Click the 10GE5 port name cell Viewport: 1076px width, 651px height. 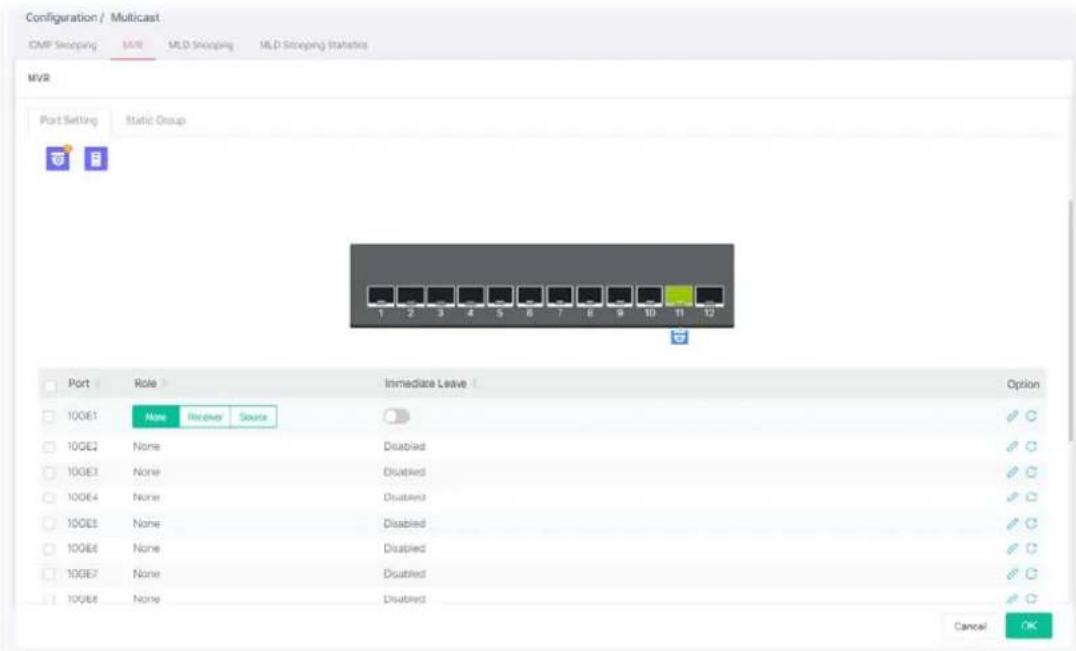pyautogui.click(x=82, y=523)
